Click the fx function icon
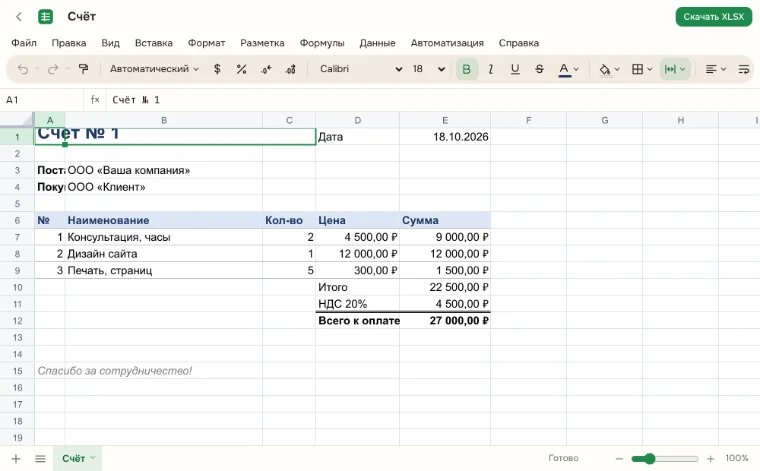 pyautogui.click(x=95, y=100)
